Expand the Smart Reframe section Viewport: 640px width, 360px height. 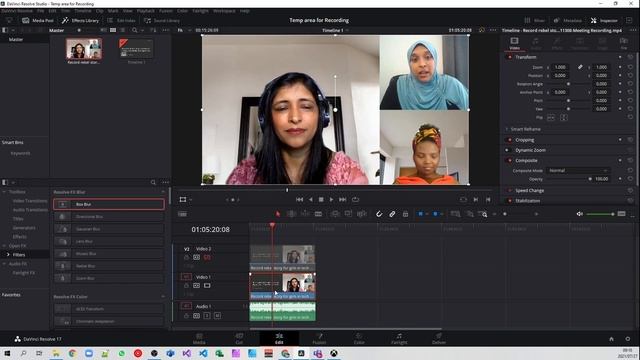click(x=525, y=129)
